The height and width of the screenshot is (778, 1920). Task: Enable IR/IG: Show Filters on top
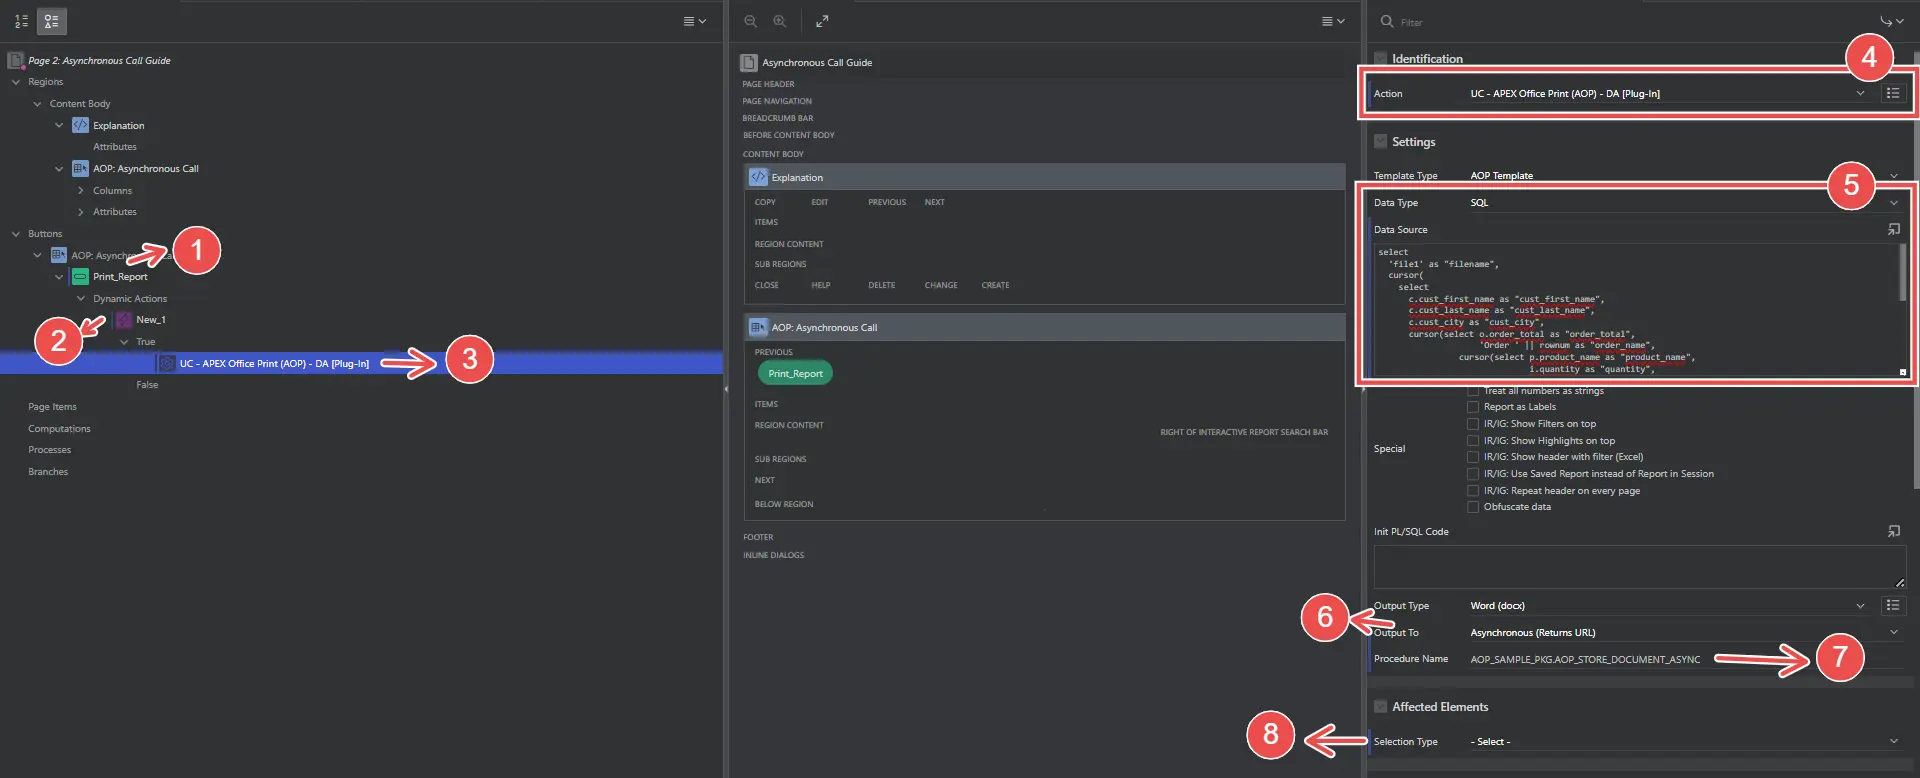[1473, 424]
